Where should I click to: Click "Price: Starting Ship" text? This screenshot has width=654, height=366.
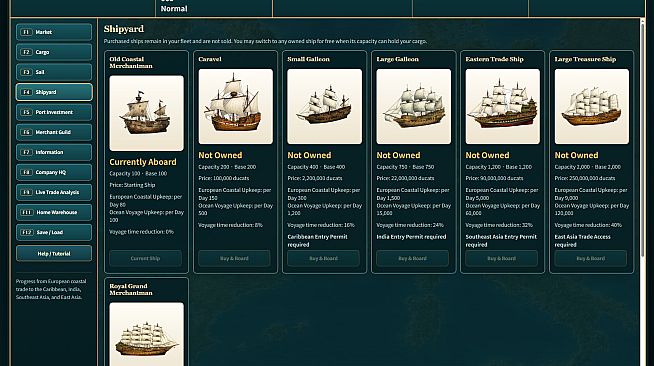pos(132,185)
